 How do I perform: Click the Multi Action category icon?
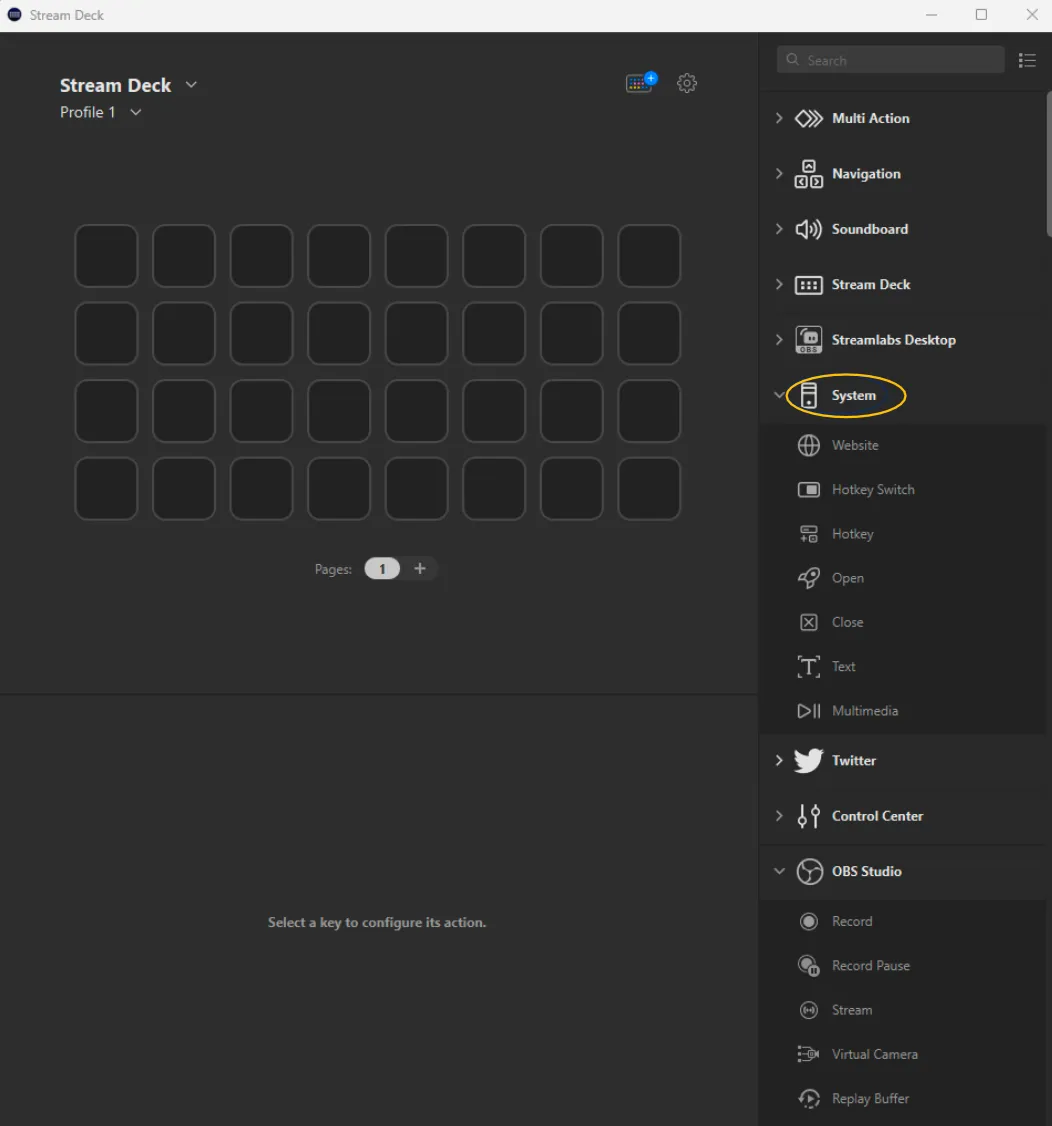809,118
